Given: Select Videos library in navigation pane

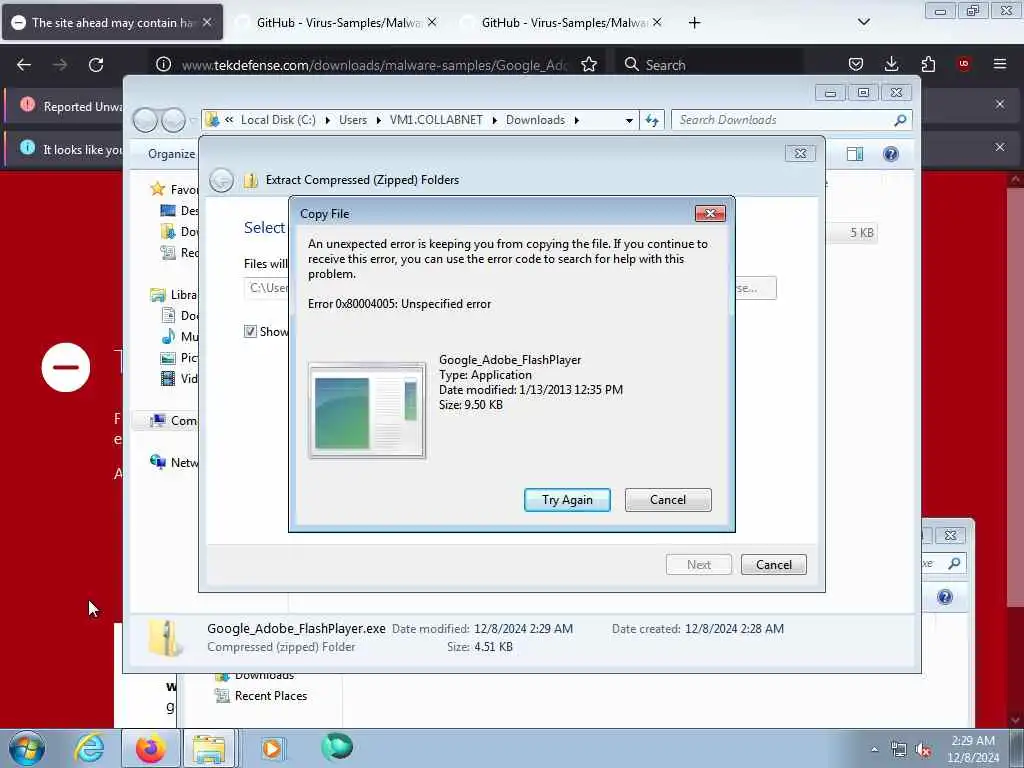Looking at the screenshot, I should [x=180, y=378].
